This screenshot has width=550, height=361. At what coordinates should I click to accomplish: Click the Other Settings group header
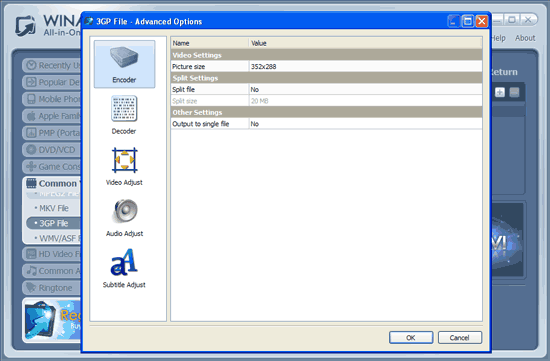tap(327, 112)
